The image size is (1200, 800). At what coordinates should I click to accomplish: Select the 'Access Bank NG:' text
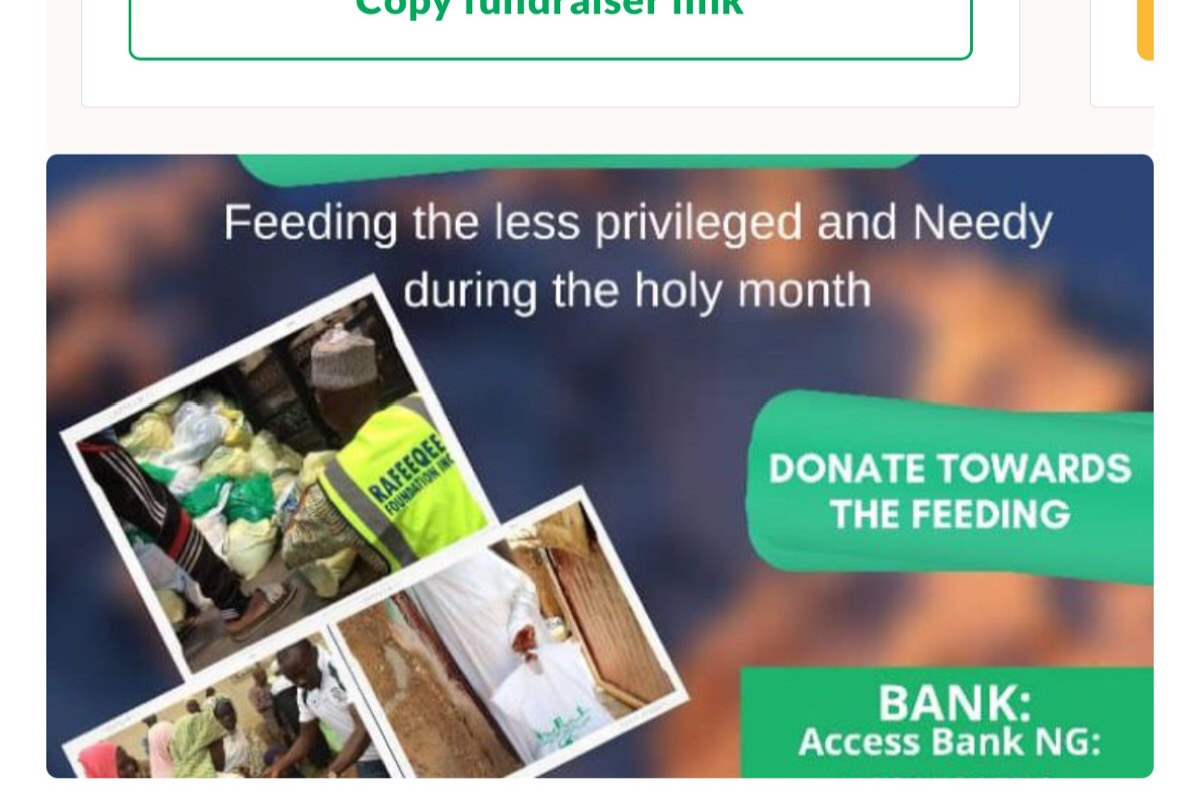coord(949,742)
